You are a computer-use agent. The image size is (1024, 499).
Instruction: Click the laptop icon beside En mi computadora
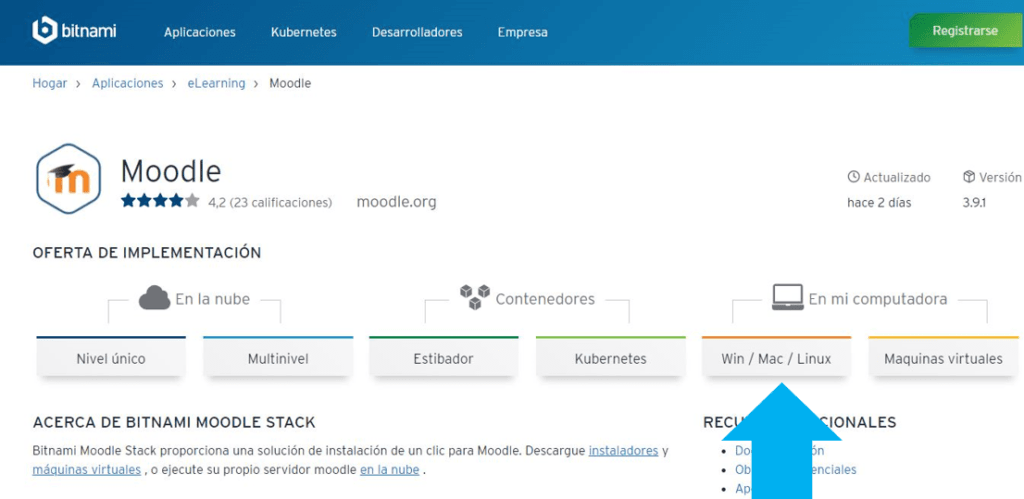click(787, 297)
